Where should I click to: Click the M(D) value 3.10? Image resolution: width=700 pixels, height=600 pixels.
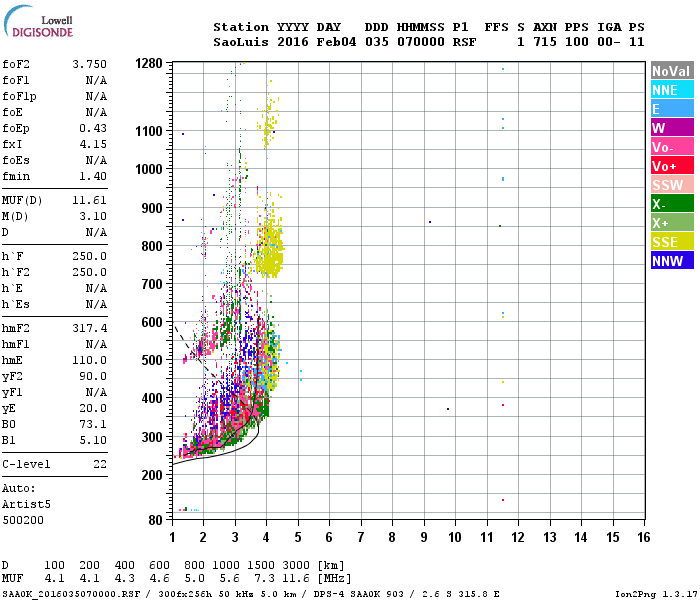point(93,216)
